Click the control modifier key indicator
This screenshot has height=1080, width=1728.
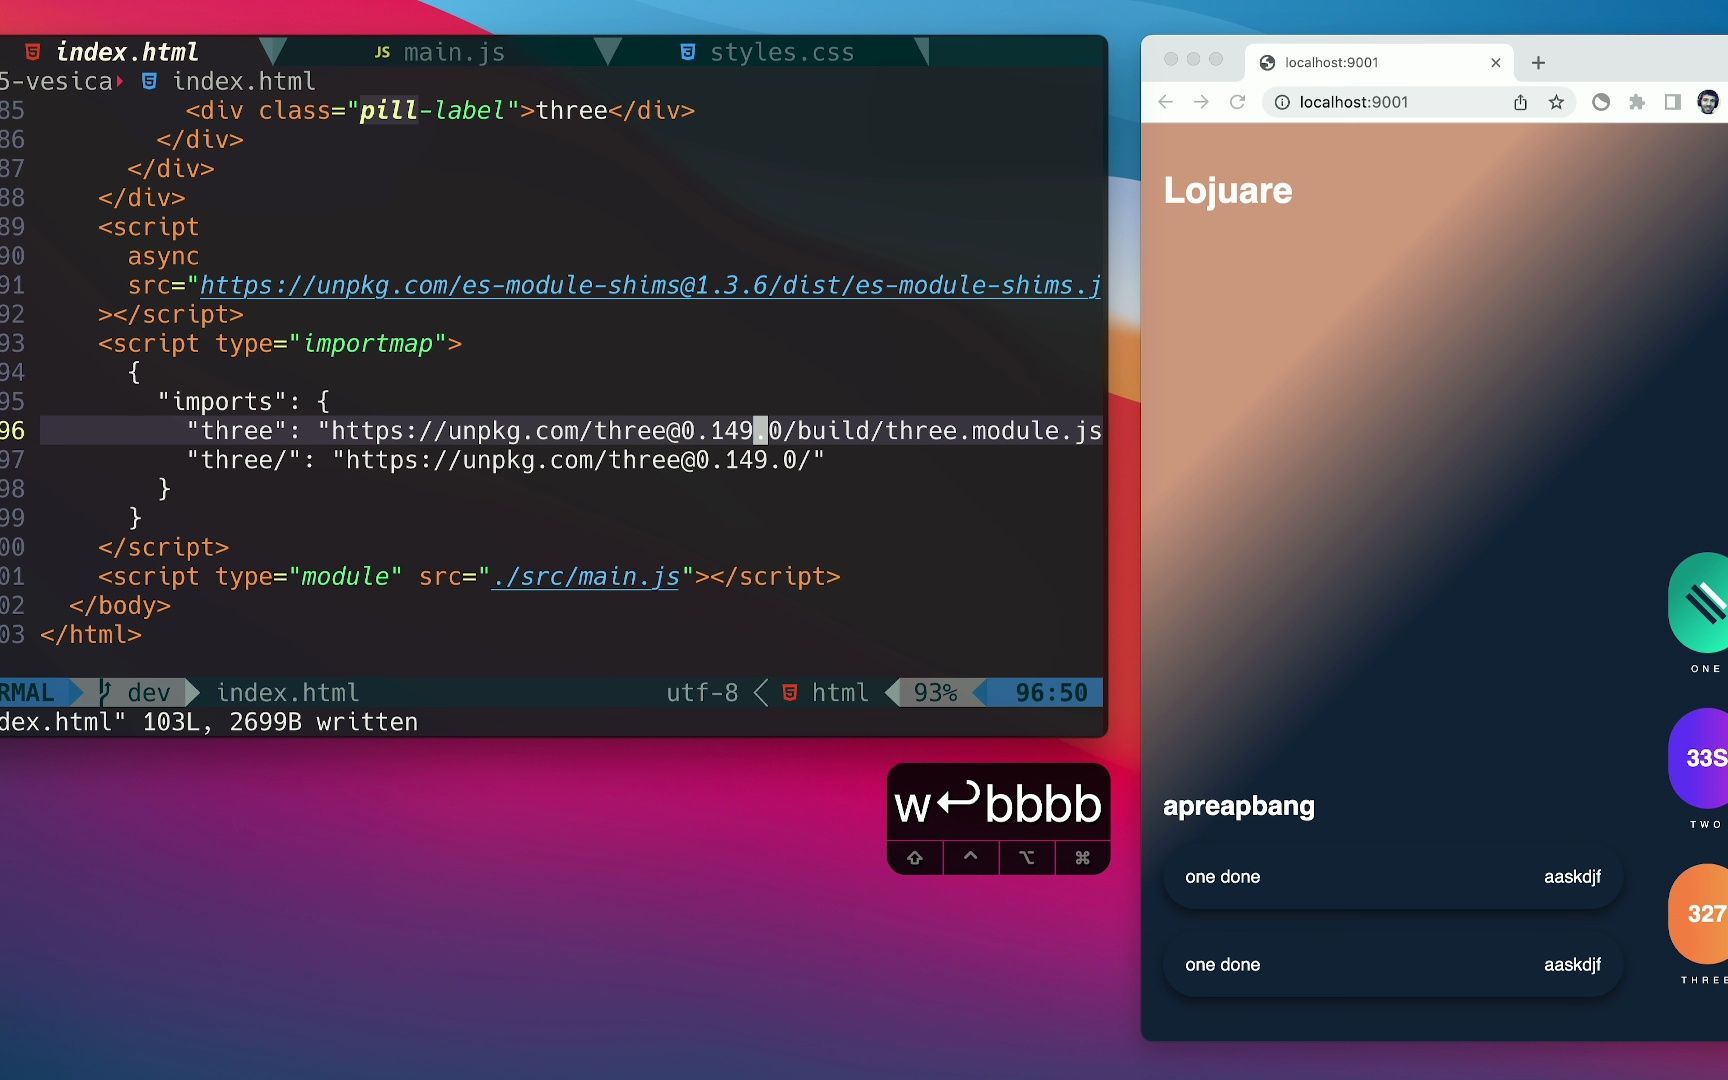coord(970,857)
